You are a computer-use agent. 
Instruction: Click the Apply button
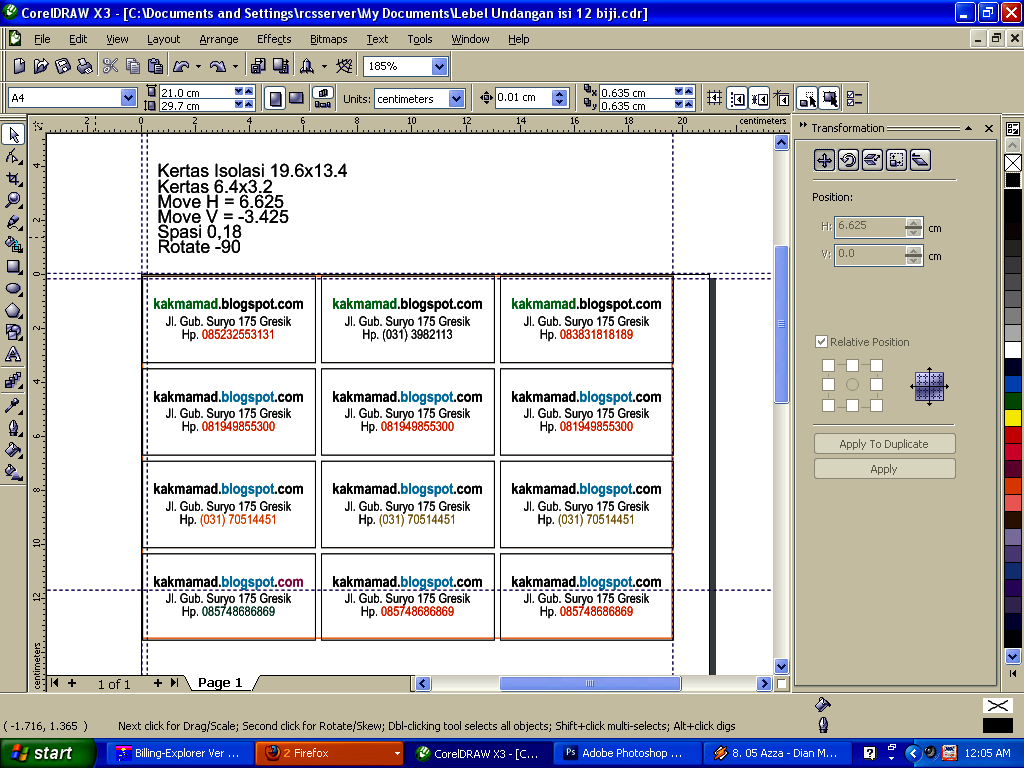884,469
